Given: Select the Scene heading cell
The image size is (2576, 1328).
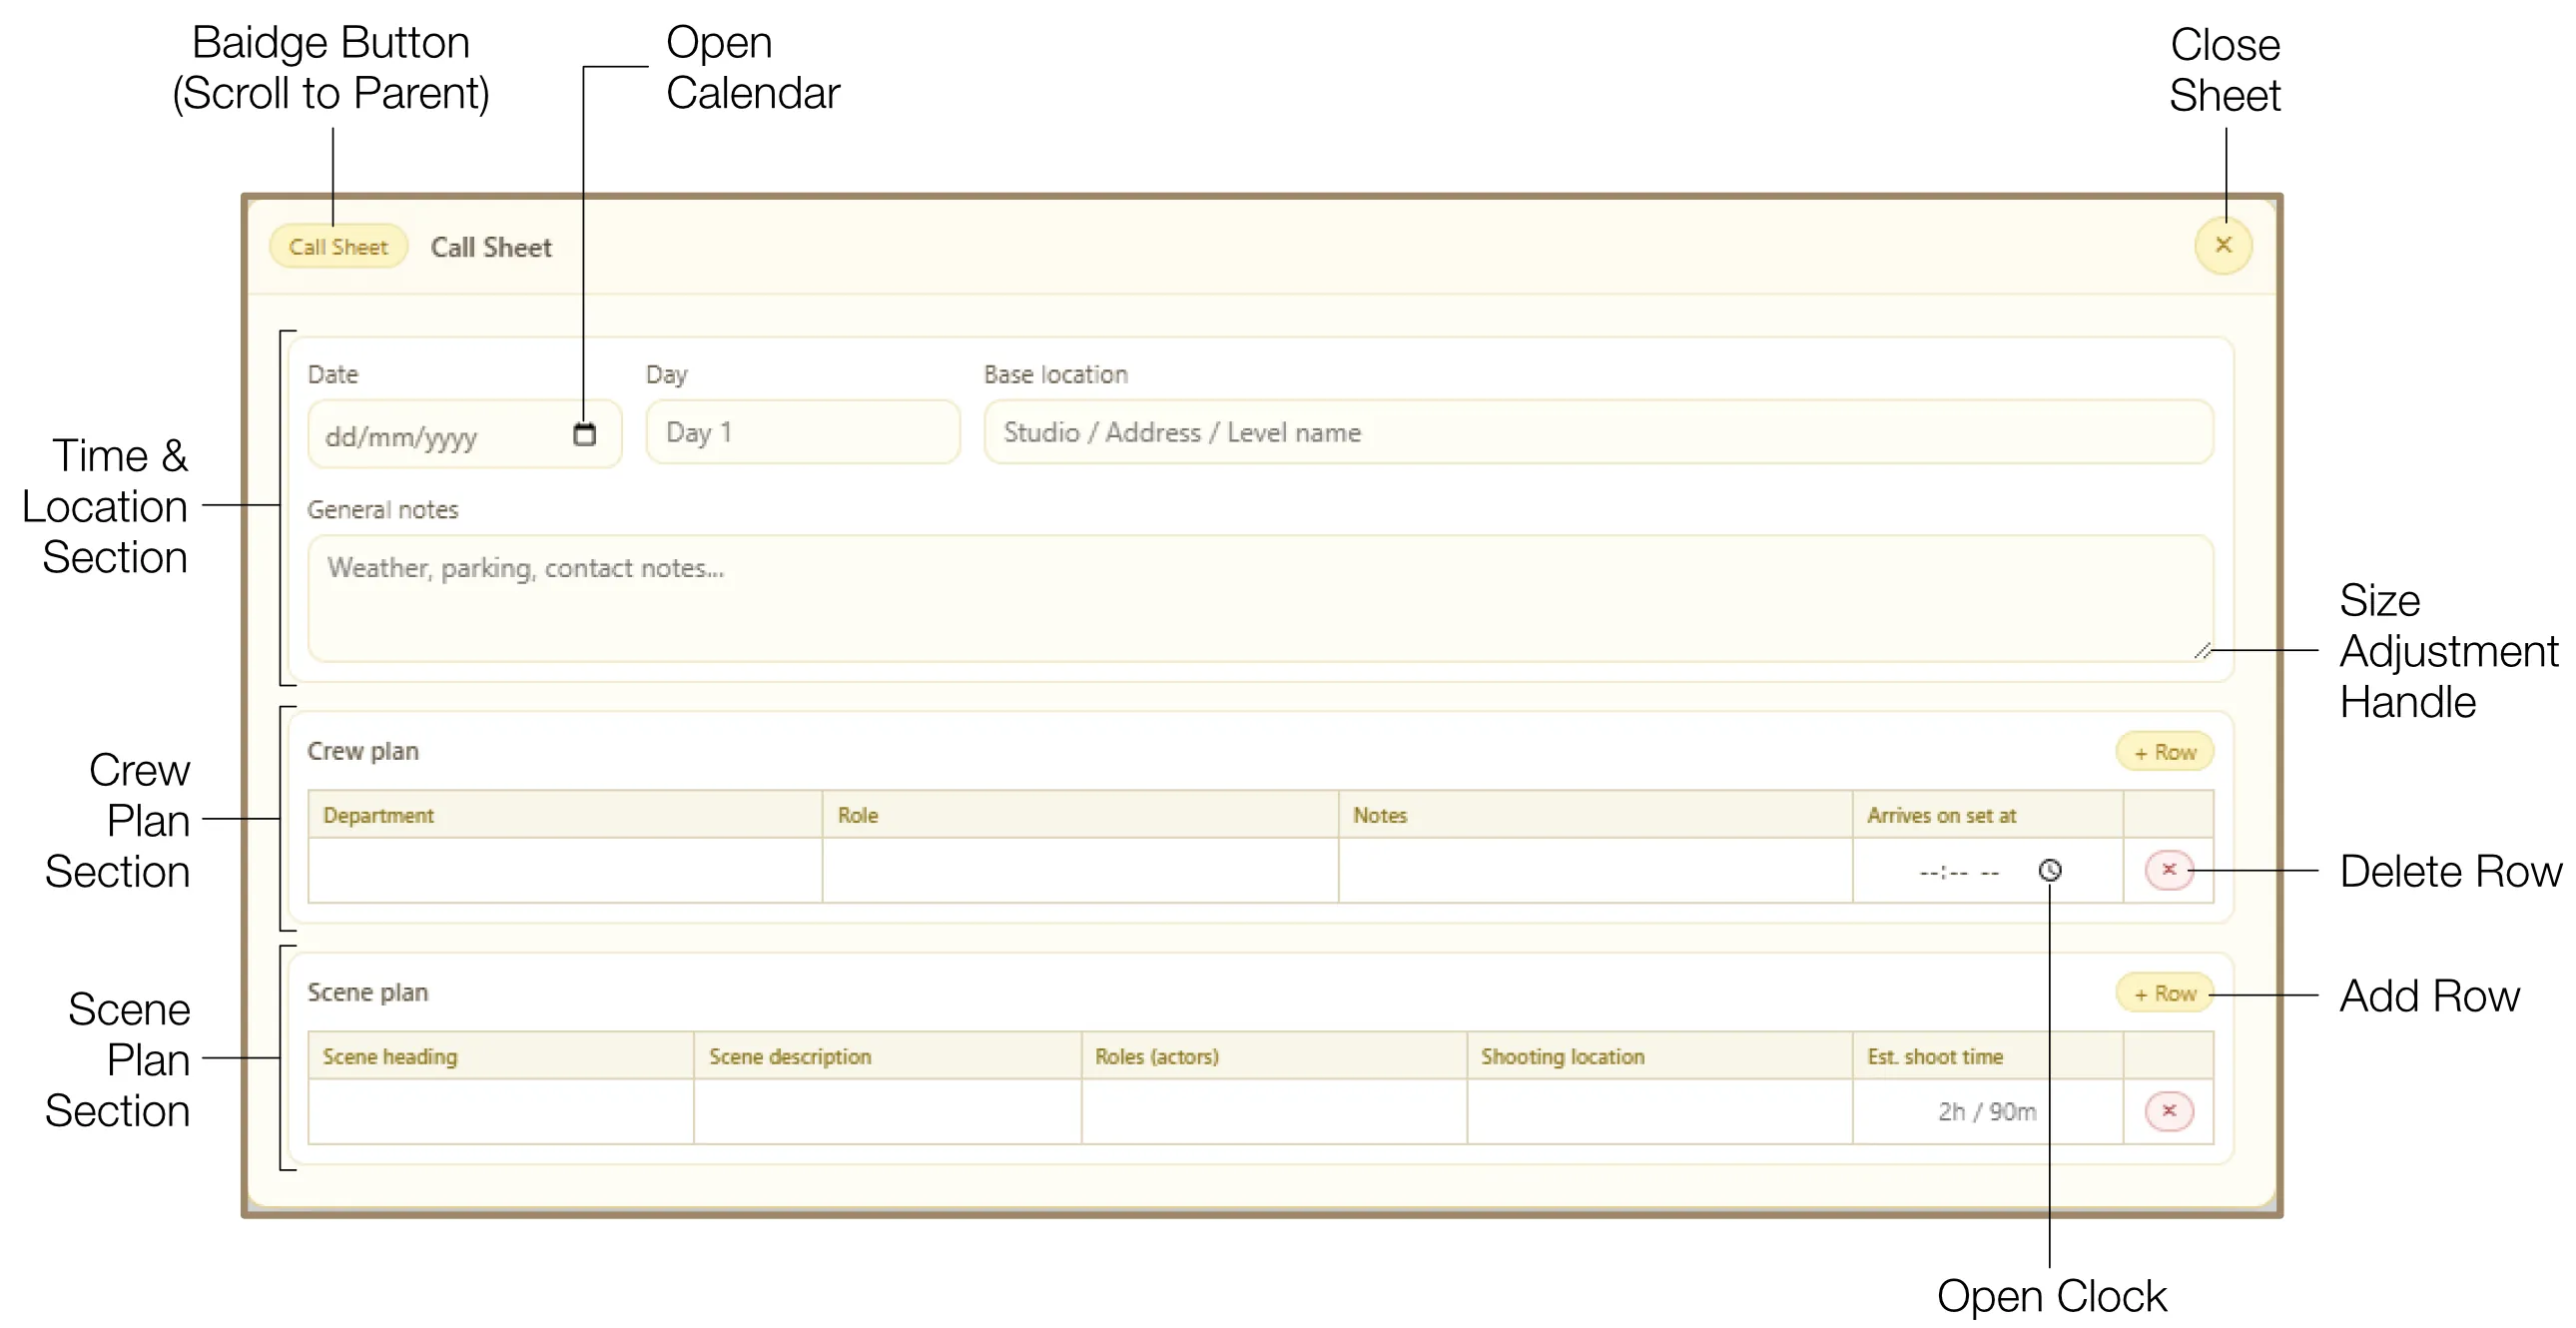Looking at the screenshot, I should [x=501, y=1111].
